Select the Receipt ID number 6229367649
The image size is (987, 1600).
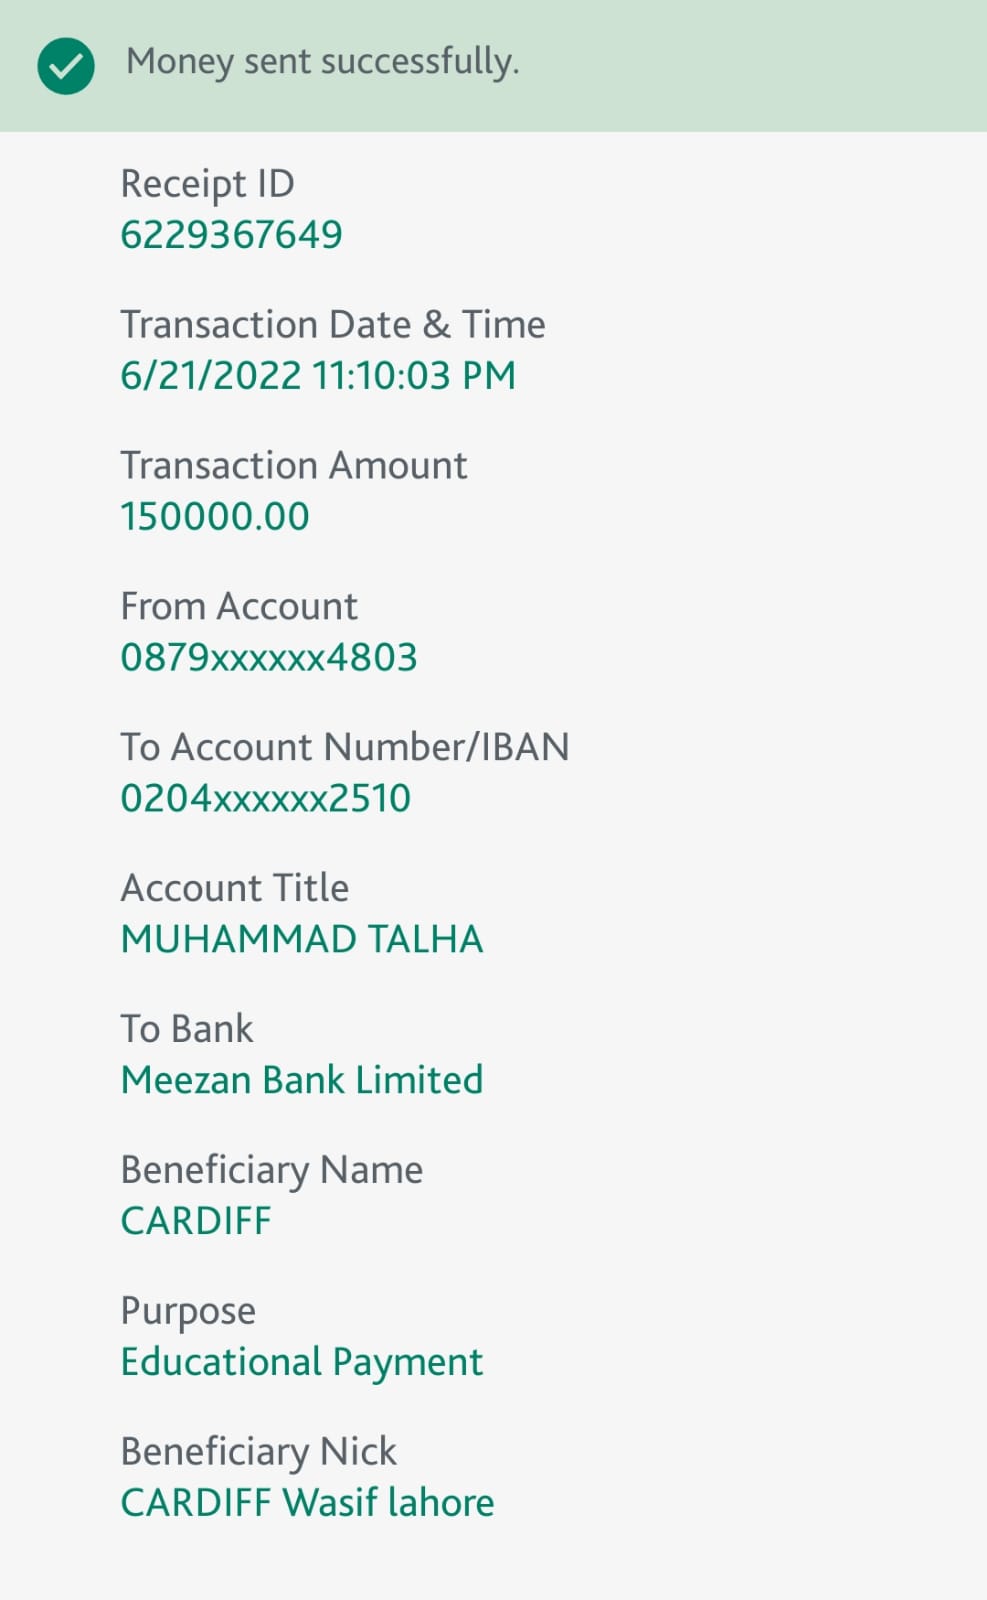point(231,235)
